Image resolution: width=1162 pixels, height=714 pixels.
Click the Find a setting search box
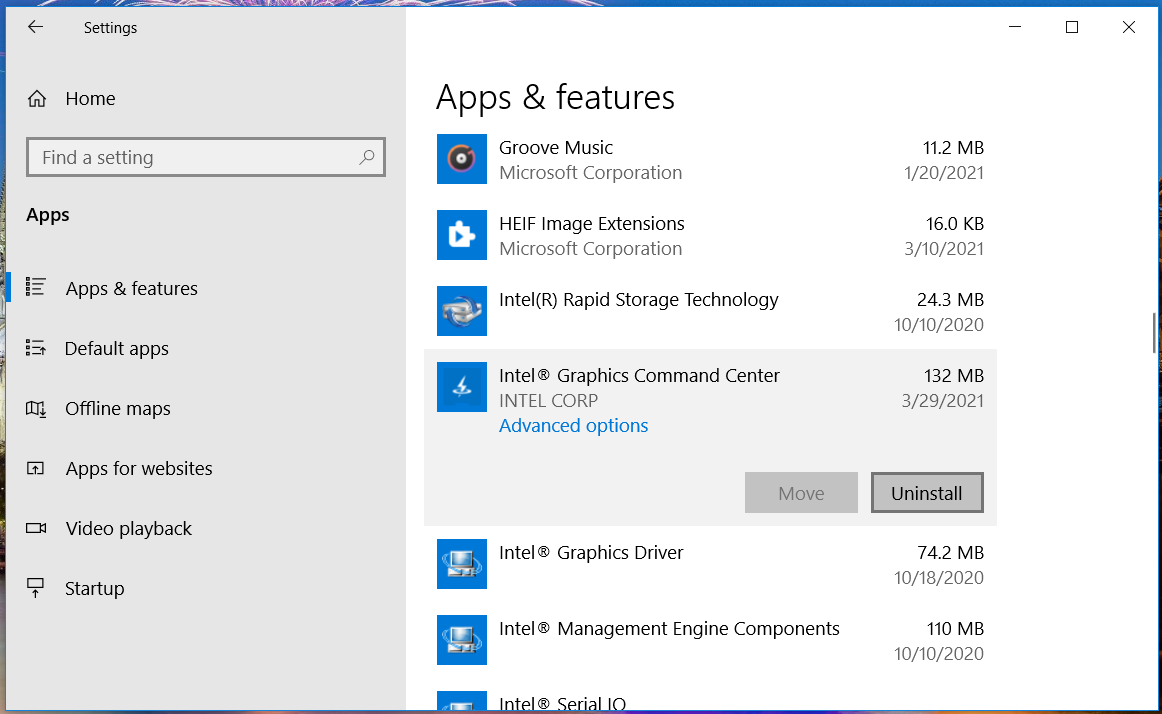pyautogui.click(x=206, y=157)
